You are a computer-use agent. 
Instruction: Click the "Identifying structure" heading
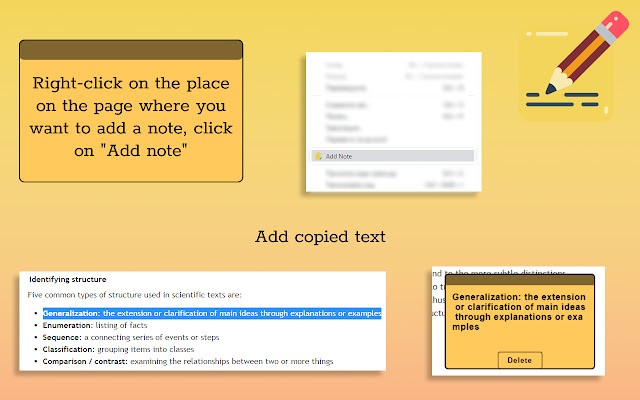[x=68, y=279]
